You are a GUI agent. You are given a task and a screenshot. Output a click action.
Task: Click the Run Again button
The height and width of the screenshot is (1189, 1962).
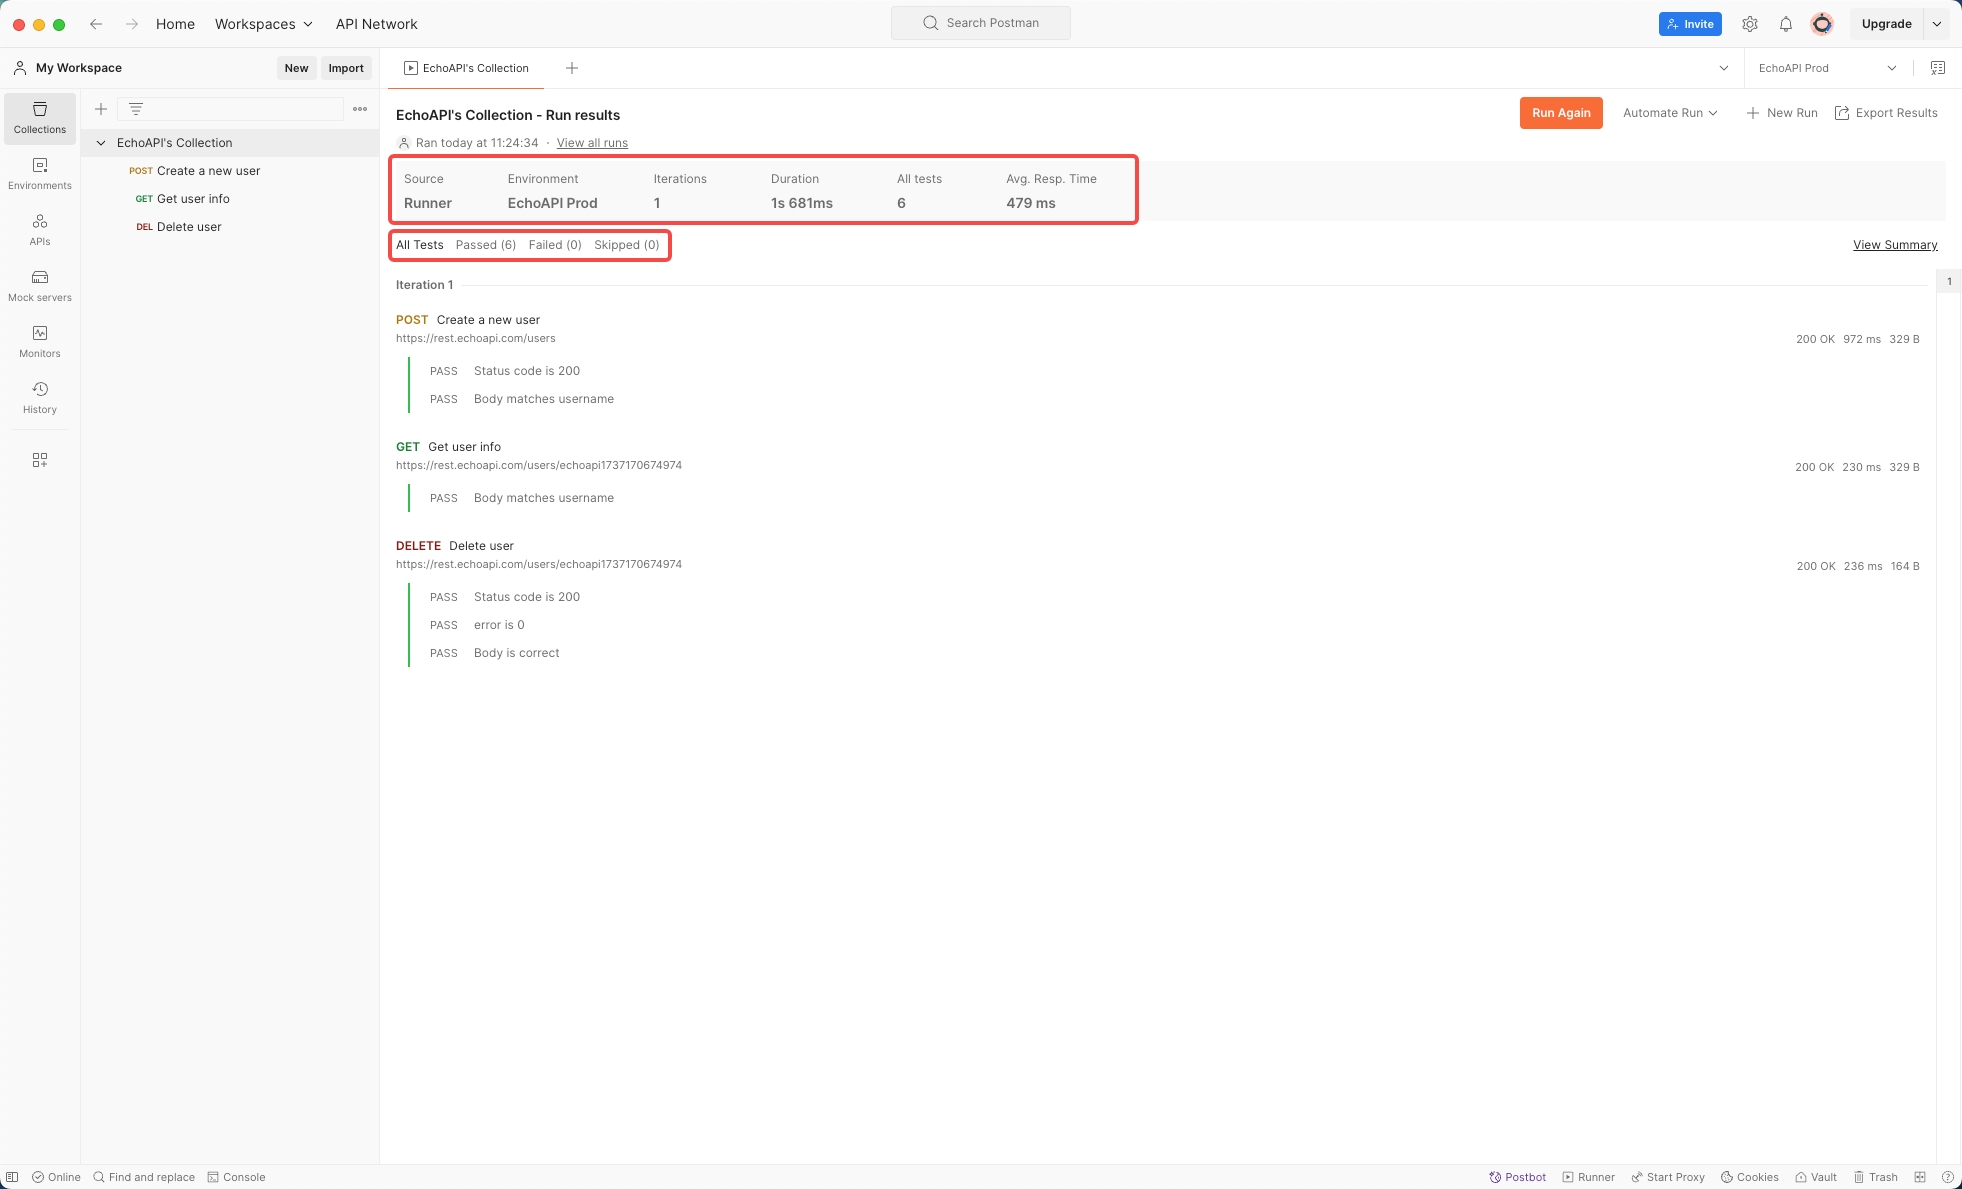pyautogui.click(x=1561, y=113)
